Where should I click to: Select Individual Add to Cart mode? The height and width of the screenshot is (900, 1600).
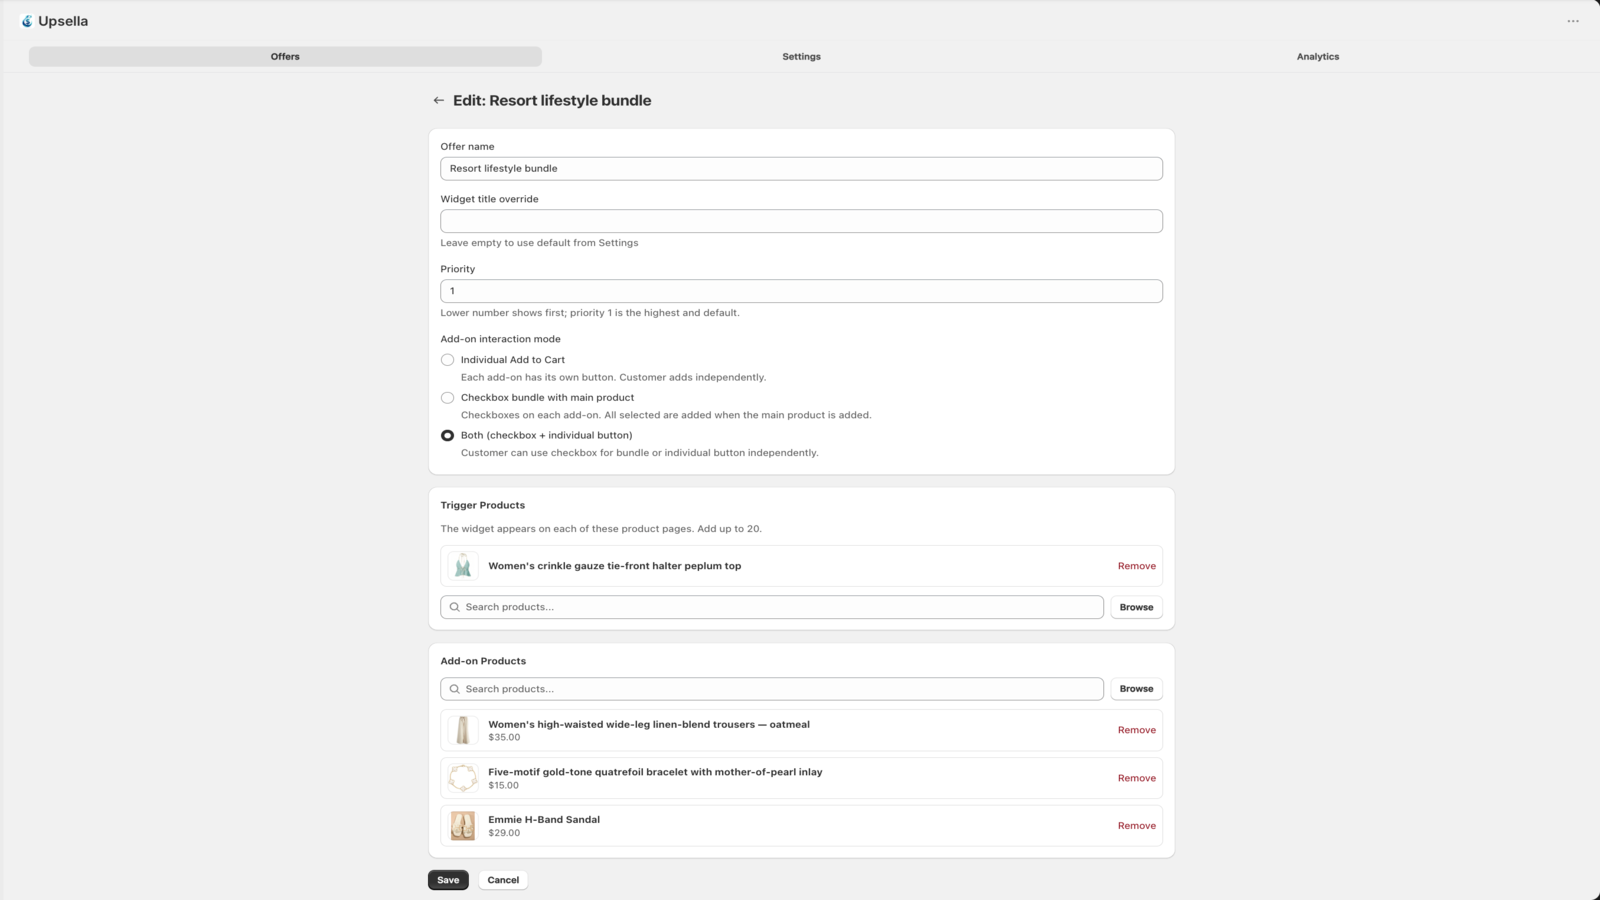coord(447,360)
